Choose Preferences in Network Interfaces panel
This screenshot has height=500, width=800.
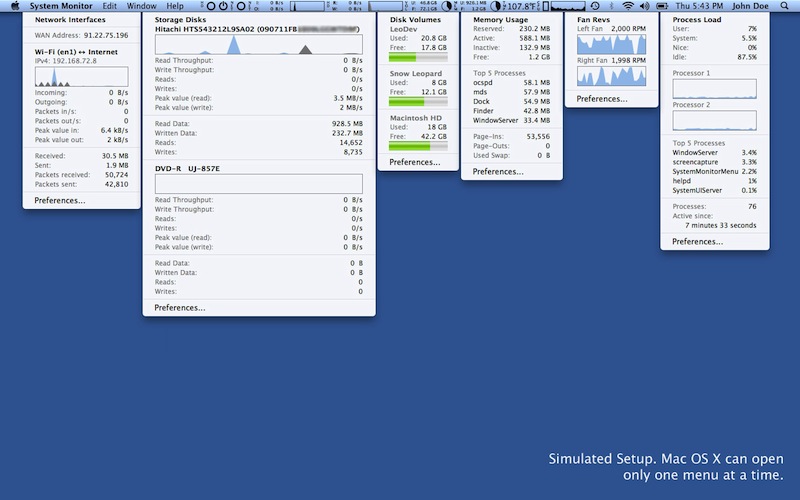[59, 200]
